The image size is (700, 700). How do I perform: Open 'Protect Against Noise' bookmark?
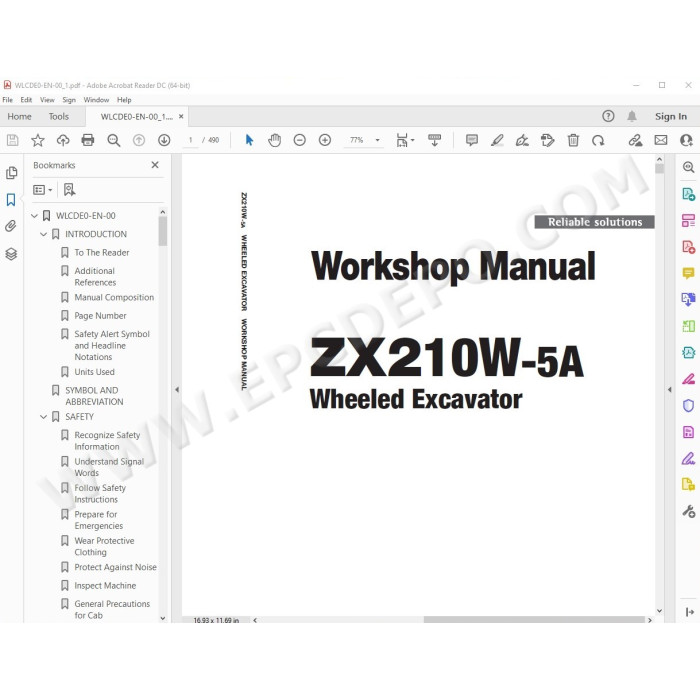coord(115,567)
